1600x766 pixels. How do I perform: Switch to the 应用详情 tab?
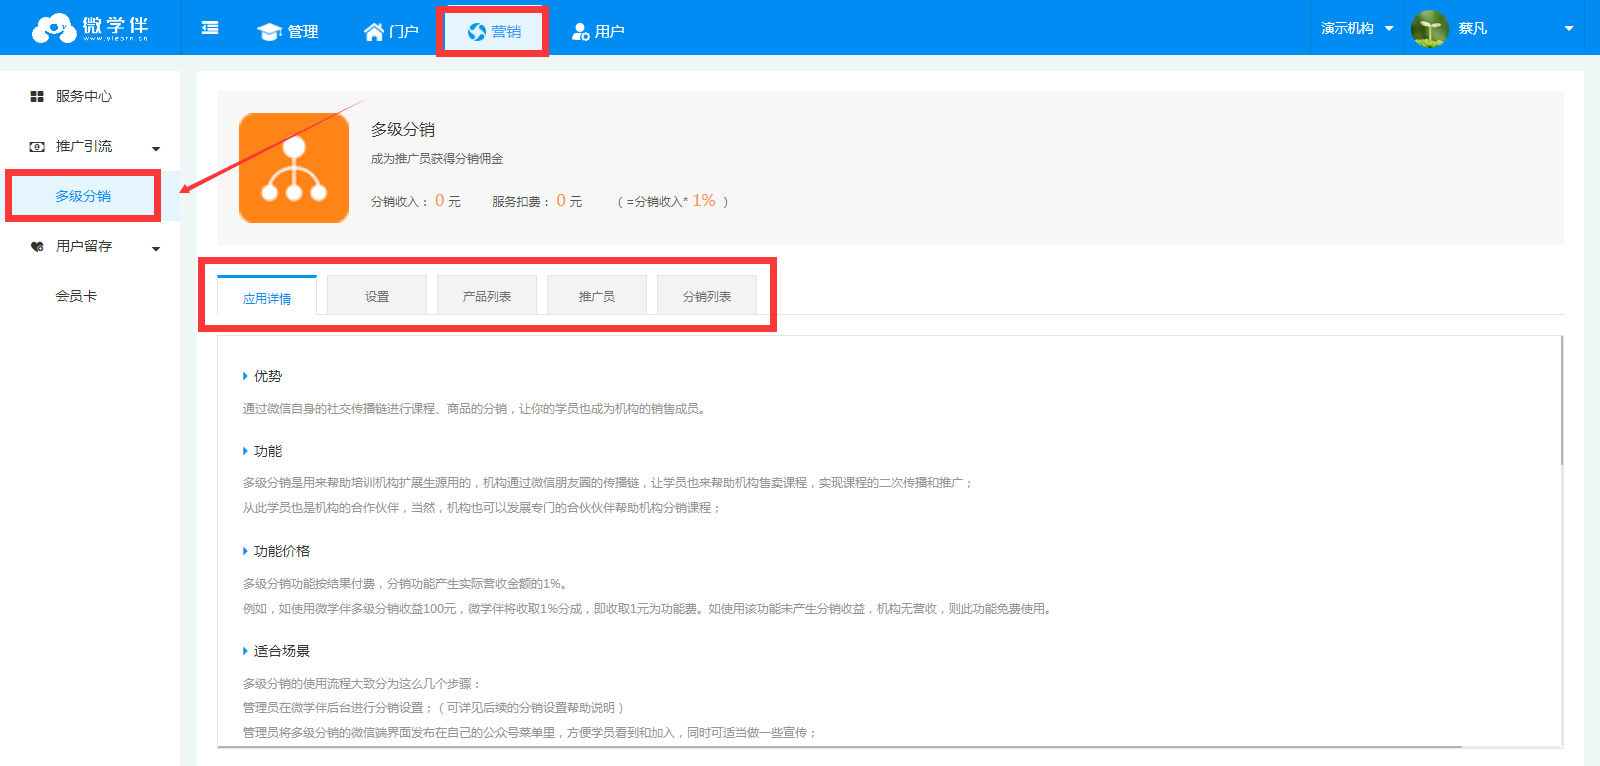coord(267,297)
